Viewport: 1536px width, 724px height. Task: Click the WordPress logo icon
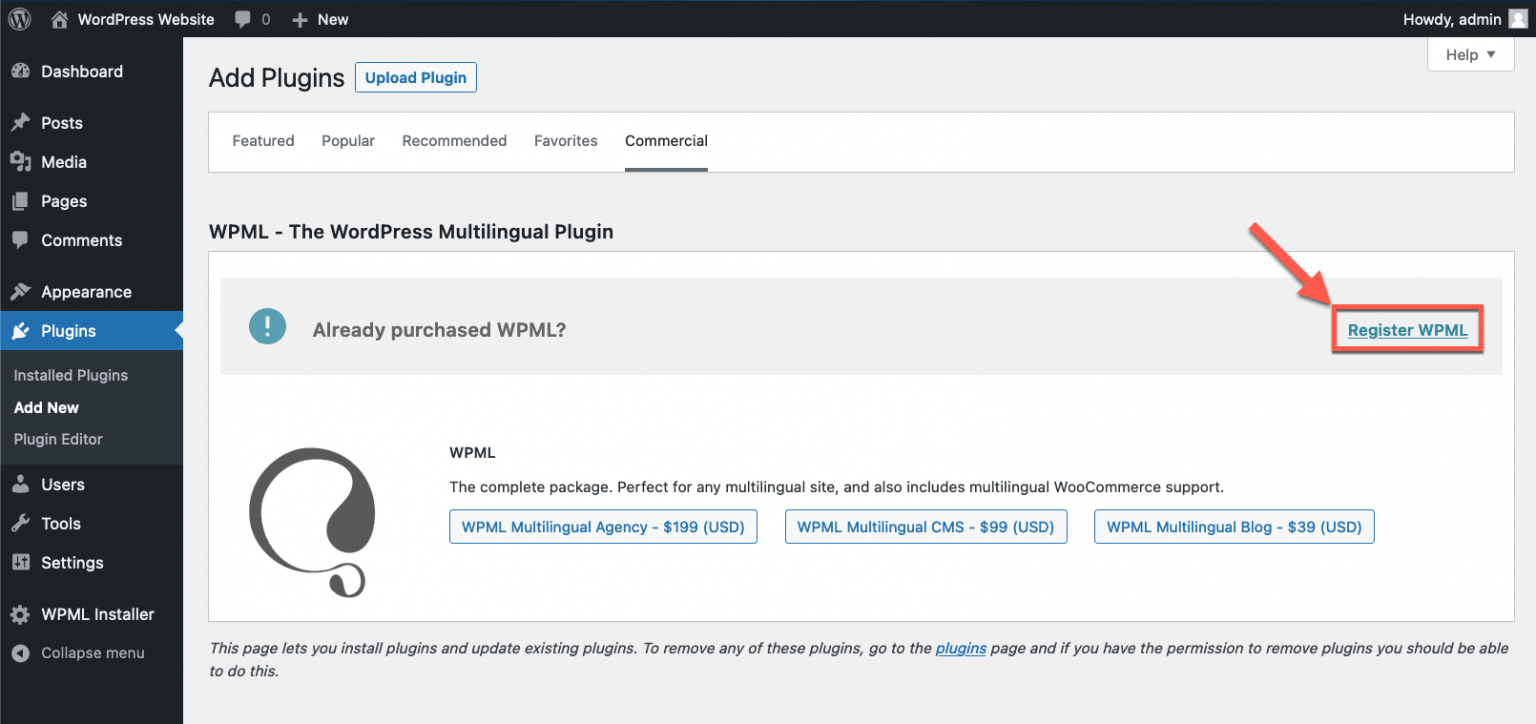click(19, 19)
